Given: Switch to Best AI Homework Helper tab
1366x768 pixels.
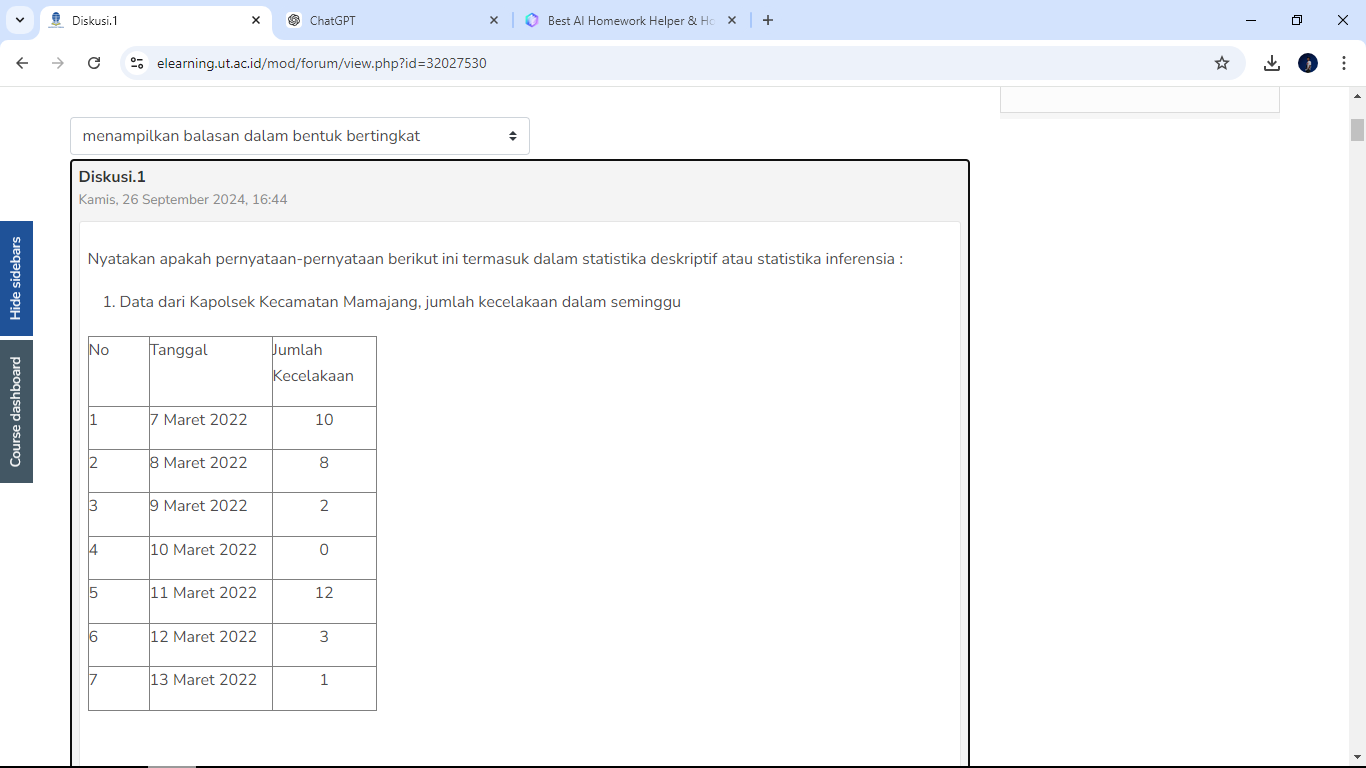Looking at the screenshot, I should pyautogui.click(x=631, y=20).
